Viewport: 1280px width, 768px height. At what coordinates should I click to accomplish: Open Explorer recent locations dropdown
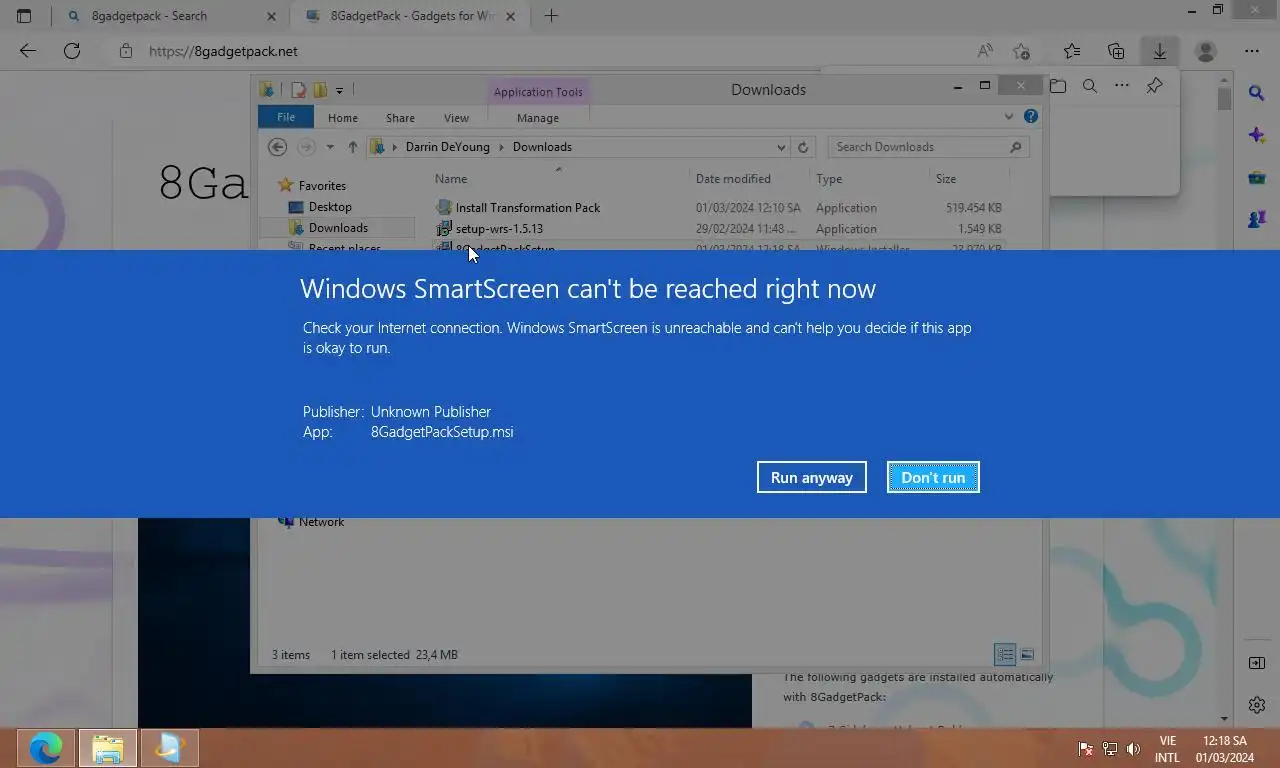pos(330,147)
